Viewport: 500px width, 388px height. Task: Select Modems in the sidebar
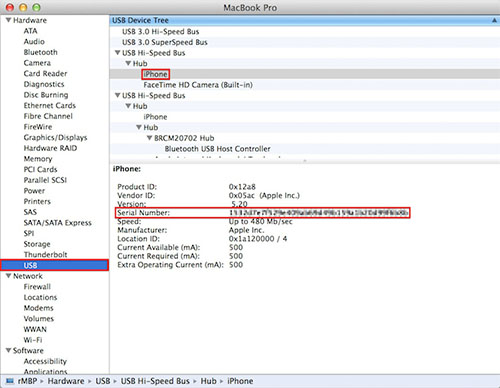pos(38,308)
